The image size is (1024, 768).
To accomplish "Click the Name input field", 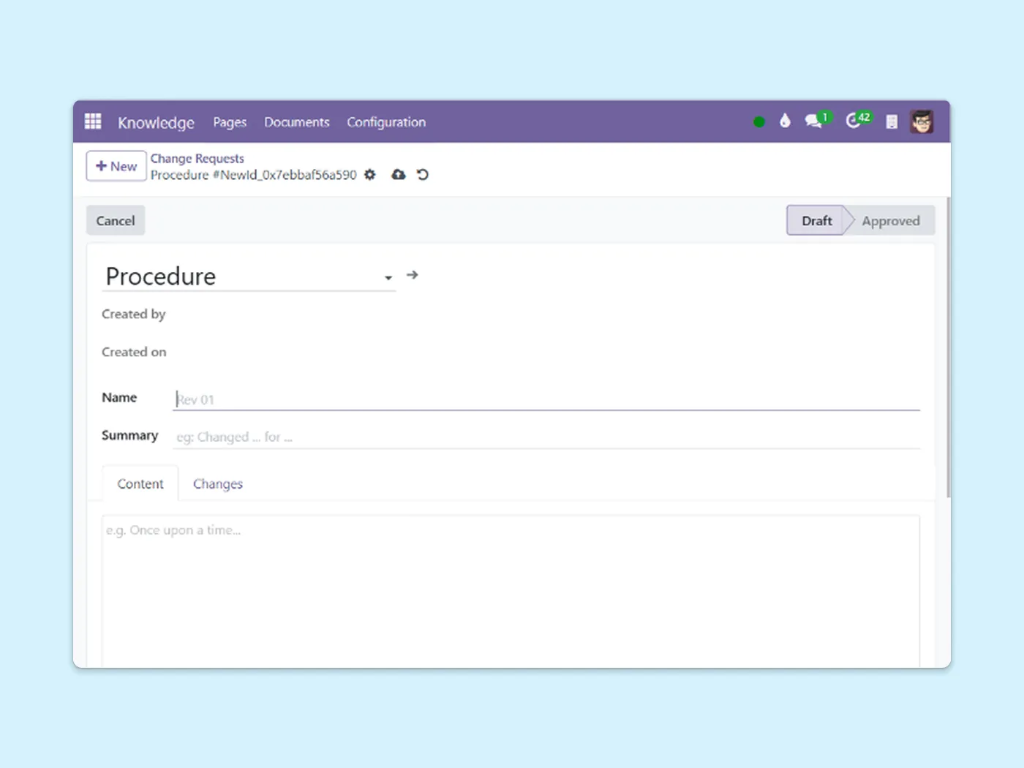I will pos(546,399).
